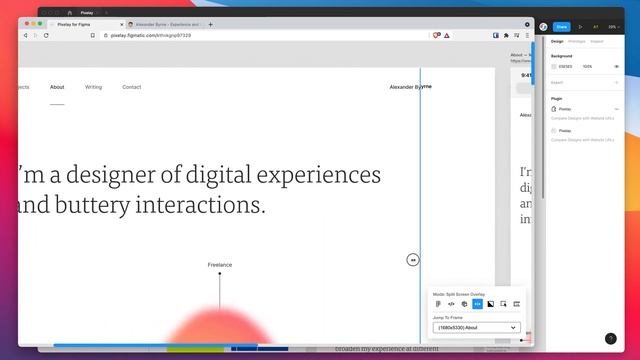The height and width of the screenshot is (360, 640).
Task: Open the Figma zoom percentage dropdown
Action: tap(613, 27)
